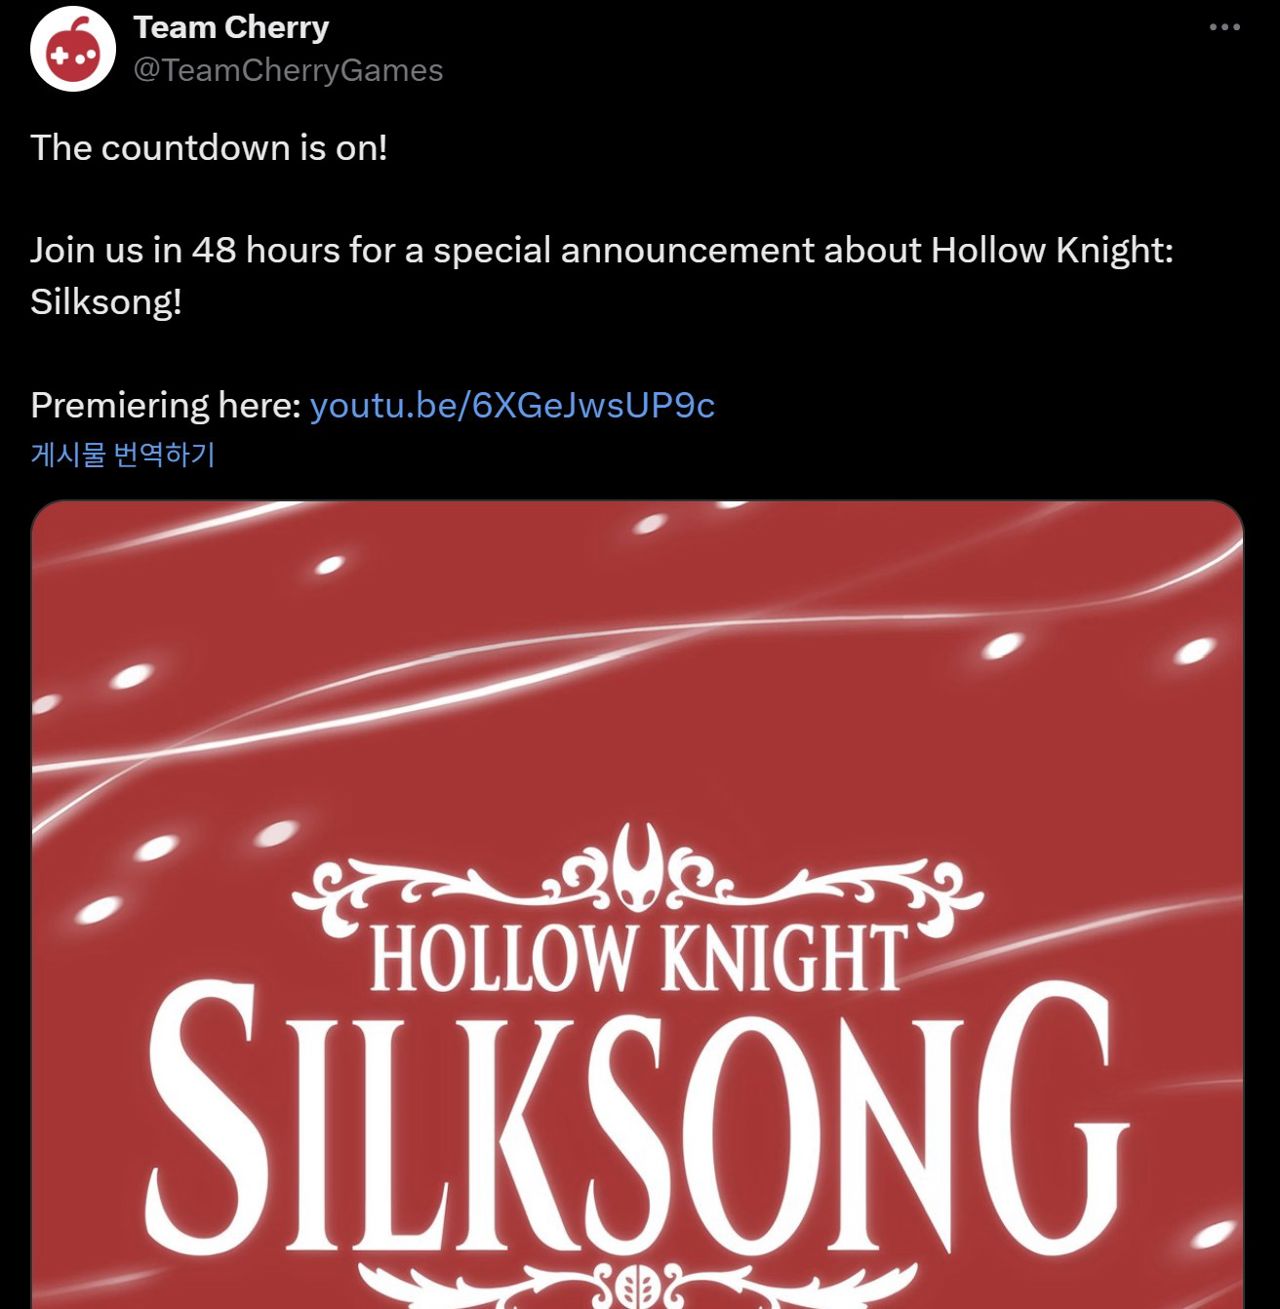
Task: Click the @TeamCherryGames handle
Action: coord(288,70)
